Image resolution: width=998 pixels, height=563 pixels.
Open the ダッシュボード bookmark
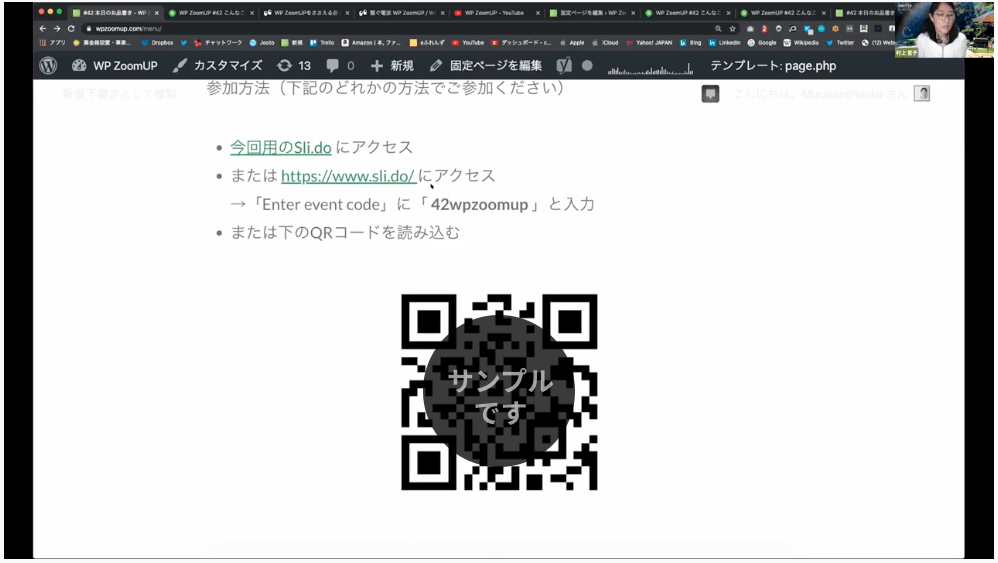(521, 43)
